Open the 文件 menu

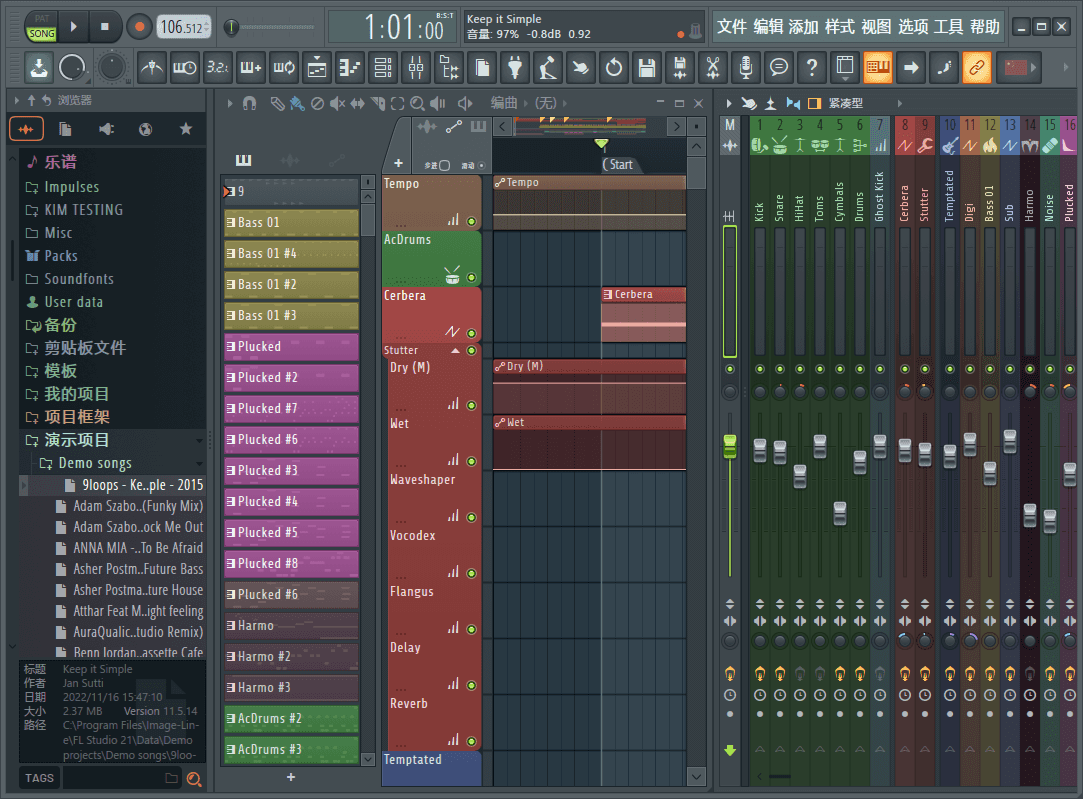coord(731,27)
